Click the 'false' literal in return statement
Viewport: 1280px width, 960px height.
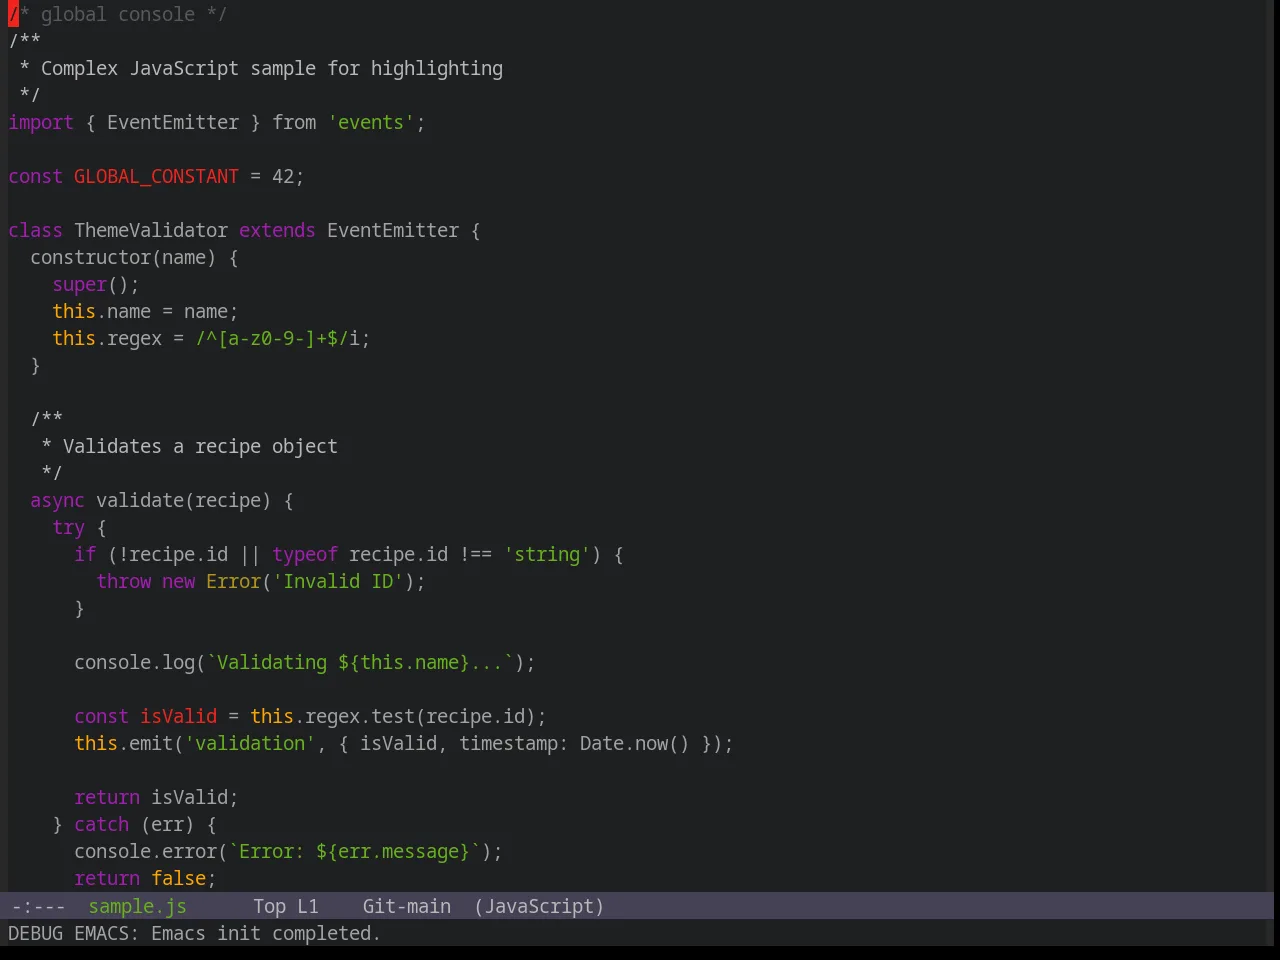(178, 878)
